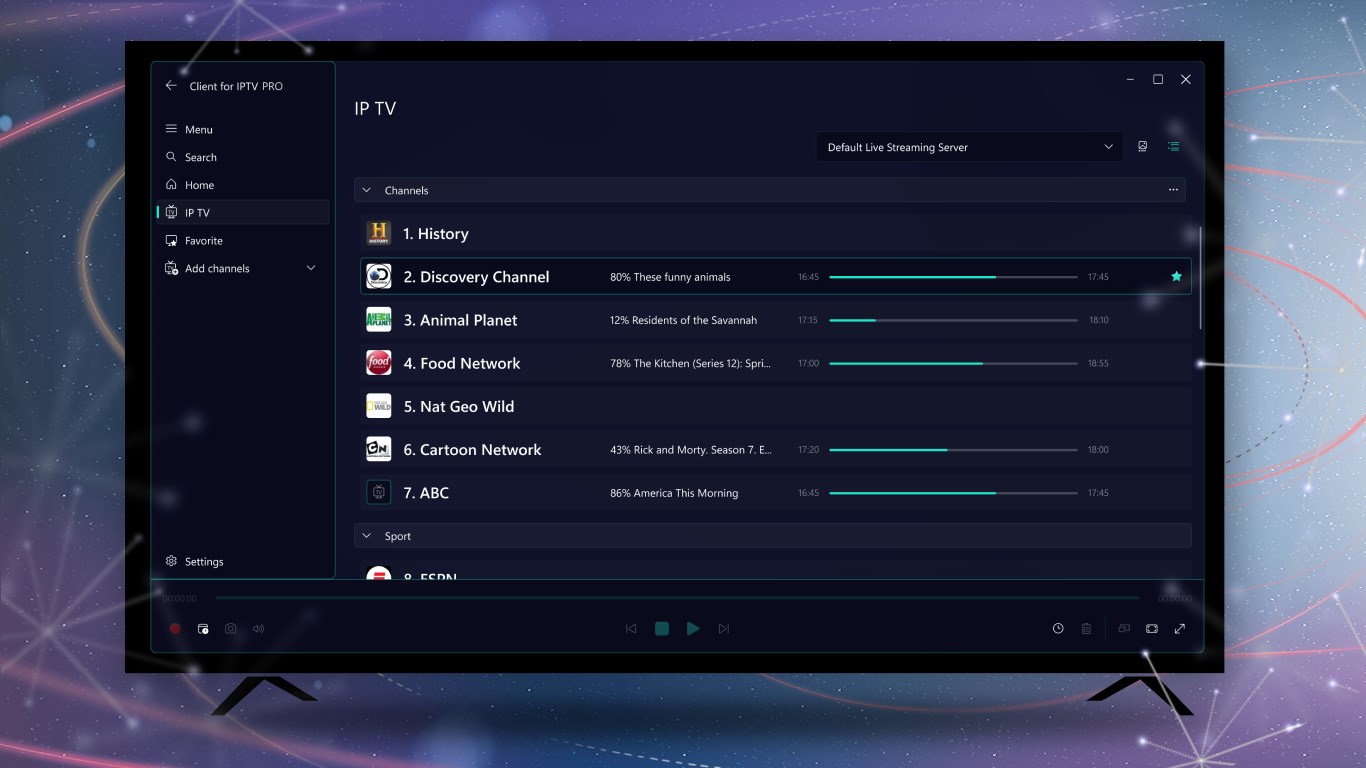Skip to the previous channel
1366x768 pixels.
coord(631,629)
